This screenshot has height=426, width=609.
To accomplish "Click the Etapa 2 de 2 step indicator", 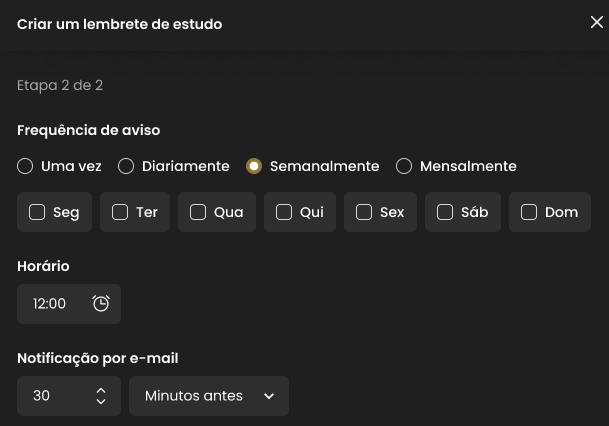I will click(x=60, y=85).
